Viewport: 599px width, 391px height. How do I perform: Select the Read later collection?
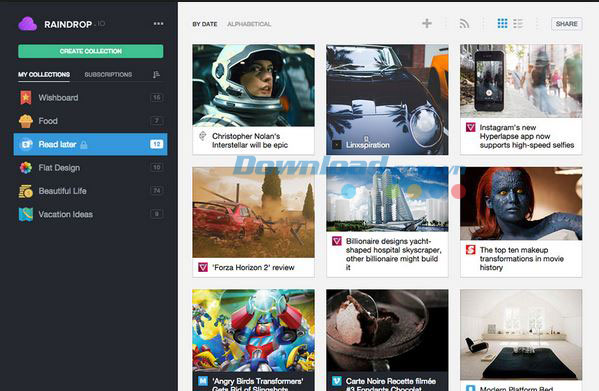tap(91, 144)
